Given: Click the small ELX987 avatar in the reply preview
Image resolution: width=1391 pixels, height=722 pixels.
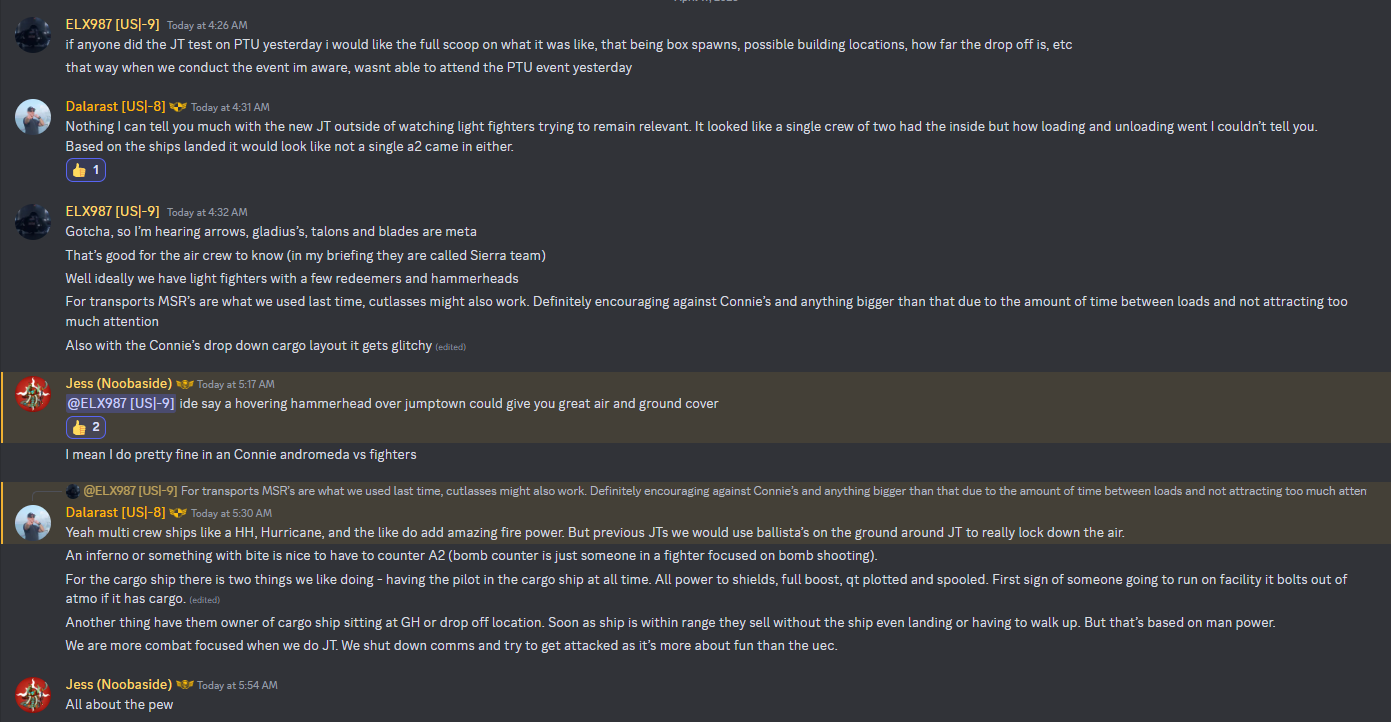Looking at the screenshot, I should coord(73,490).
